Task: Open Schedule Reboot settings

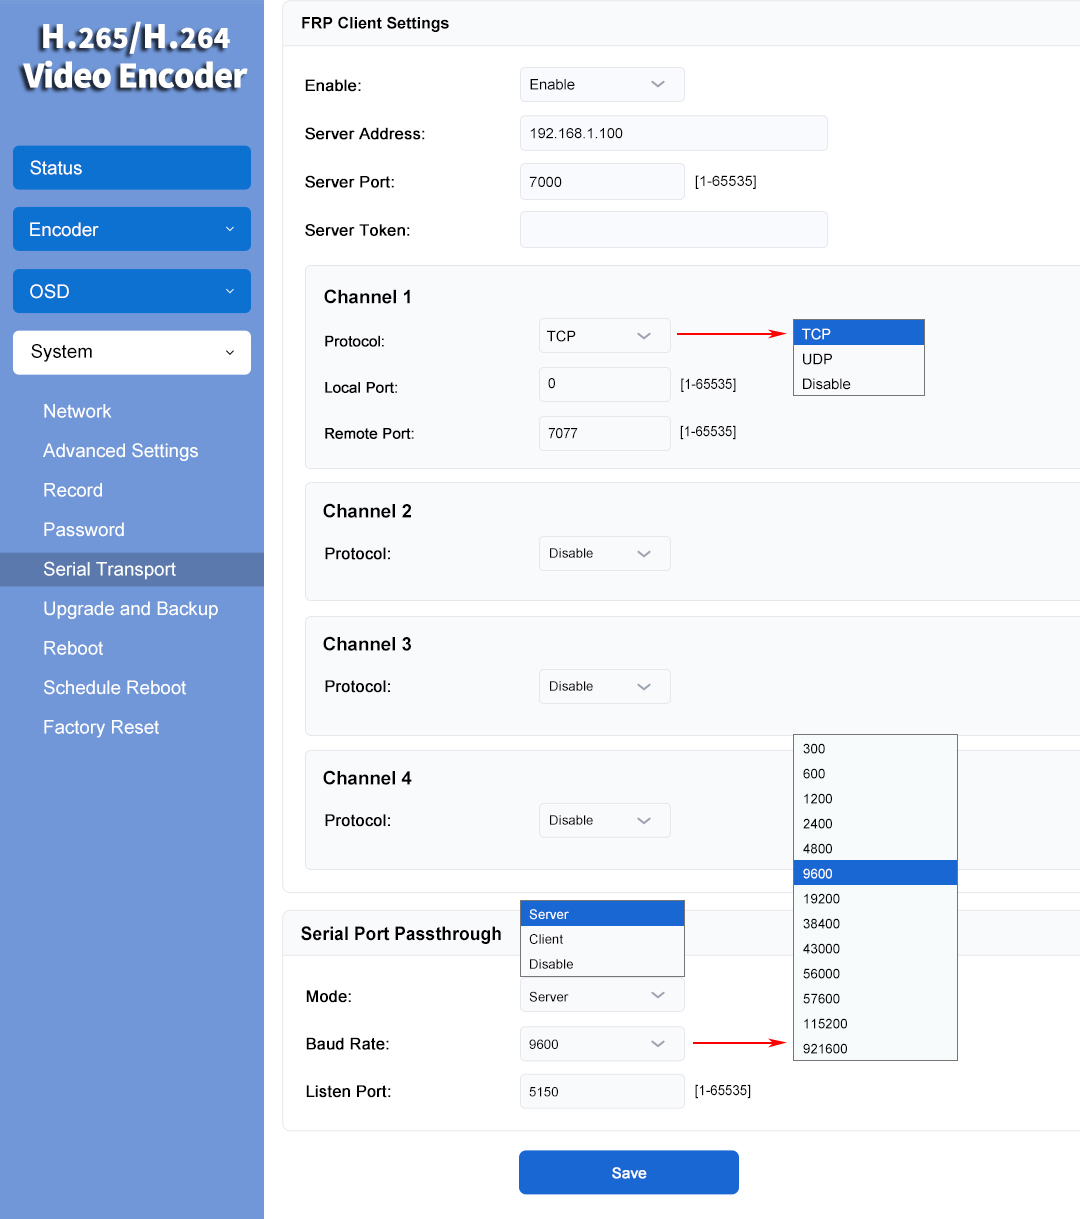Action: [x=114, y=688]
